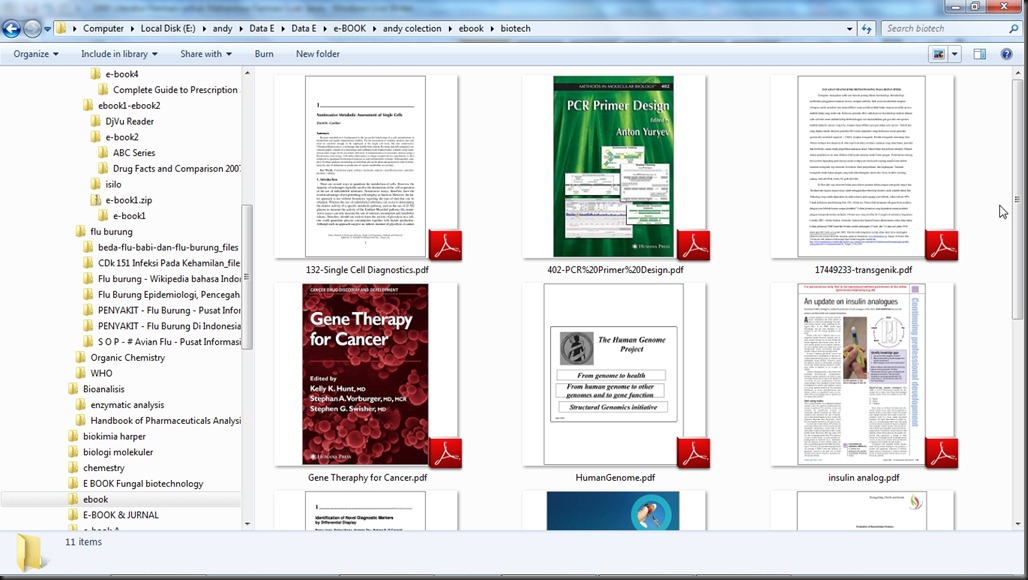Select S O P - # Avian Flu folder
Viewport: 1028px width, 580px height.
[x=169, y=341]
